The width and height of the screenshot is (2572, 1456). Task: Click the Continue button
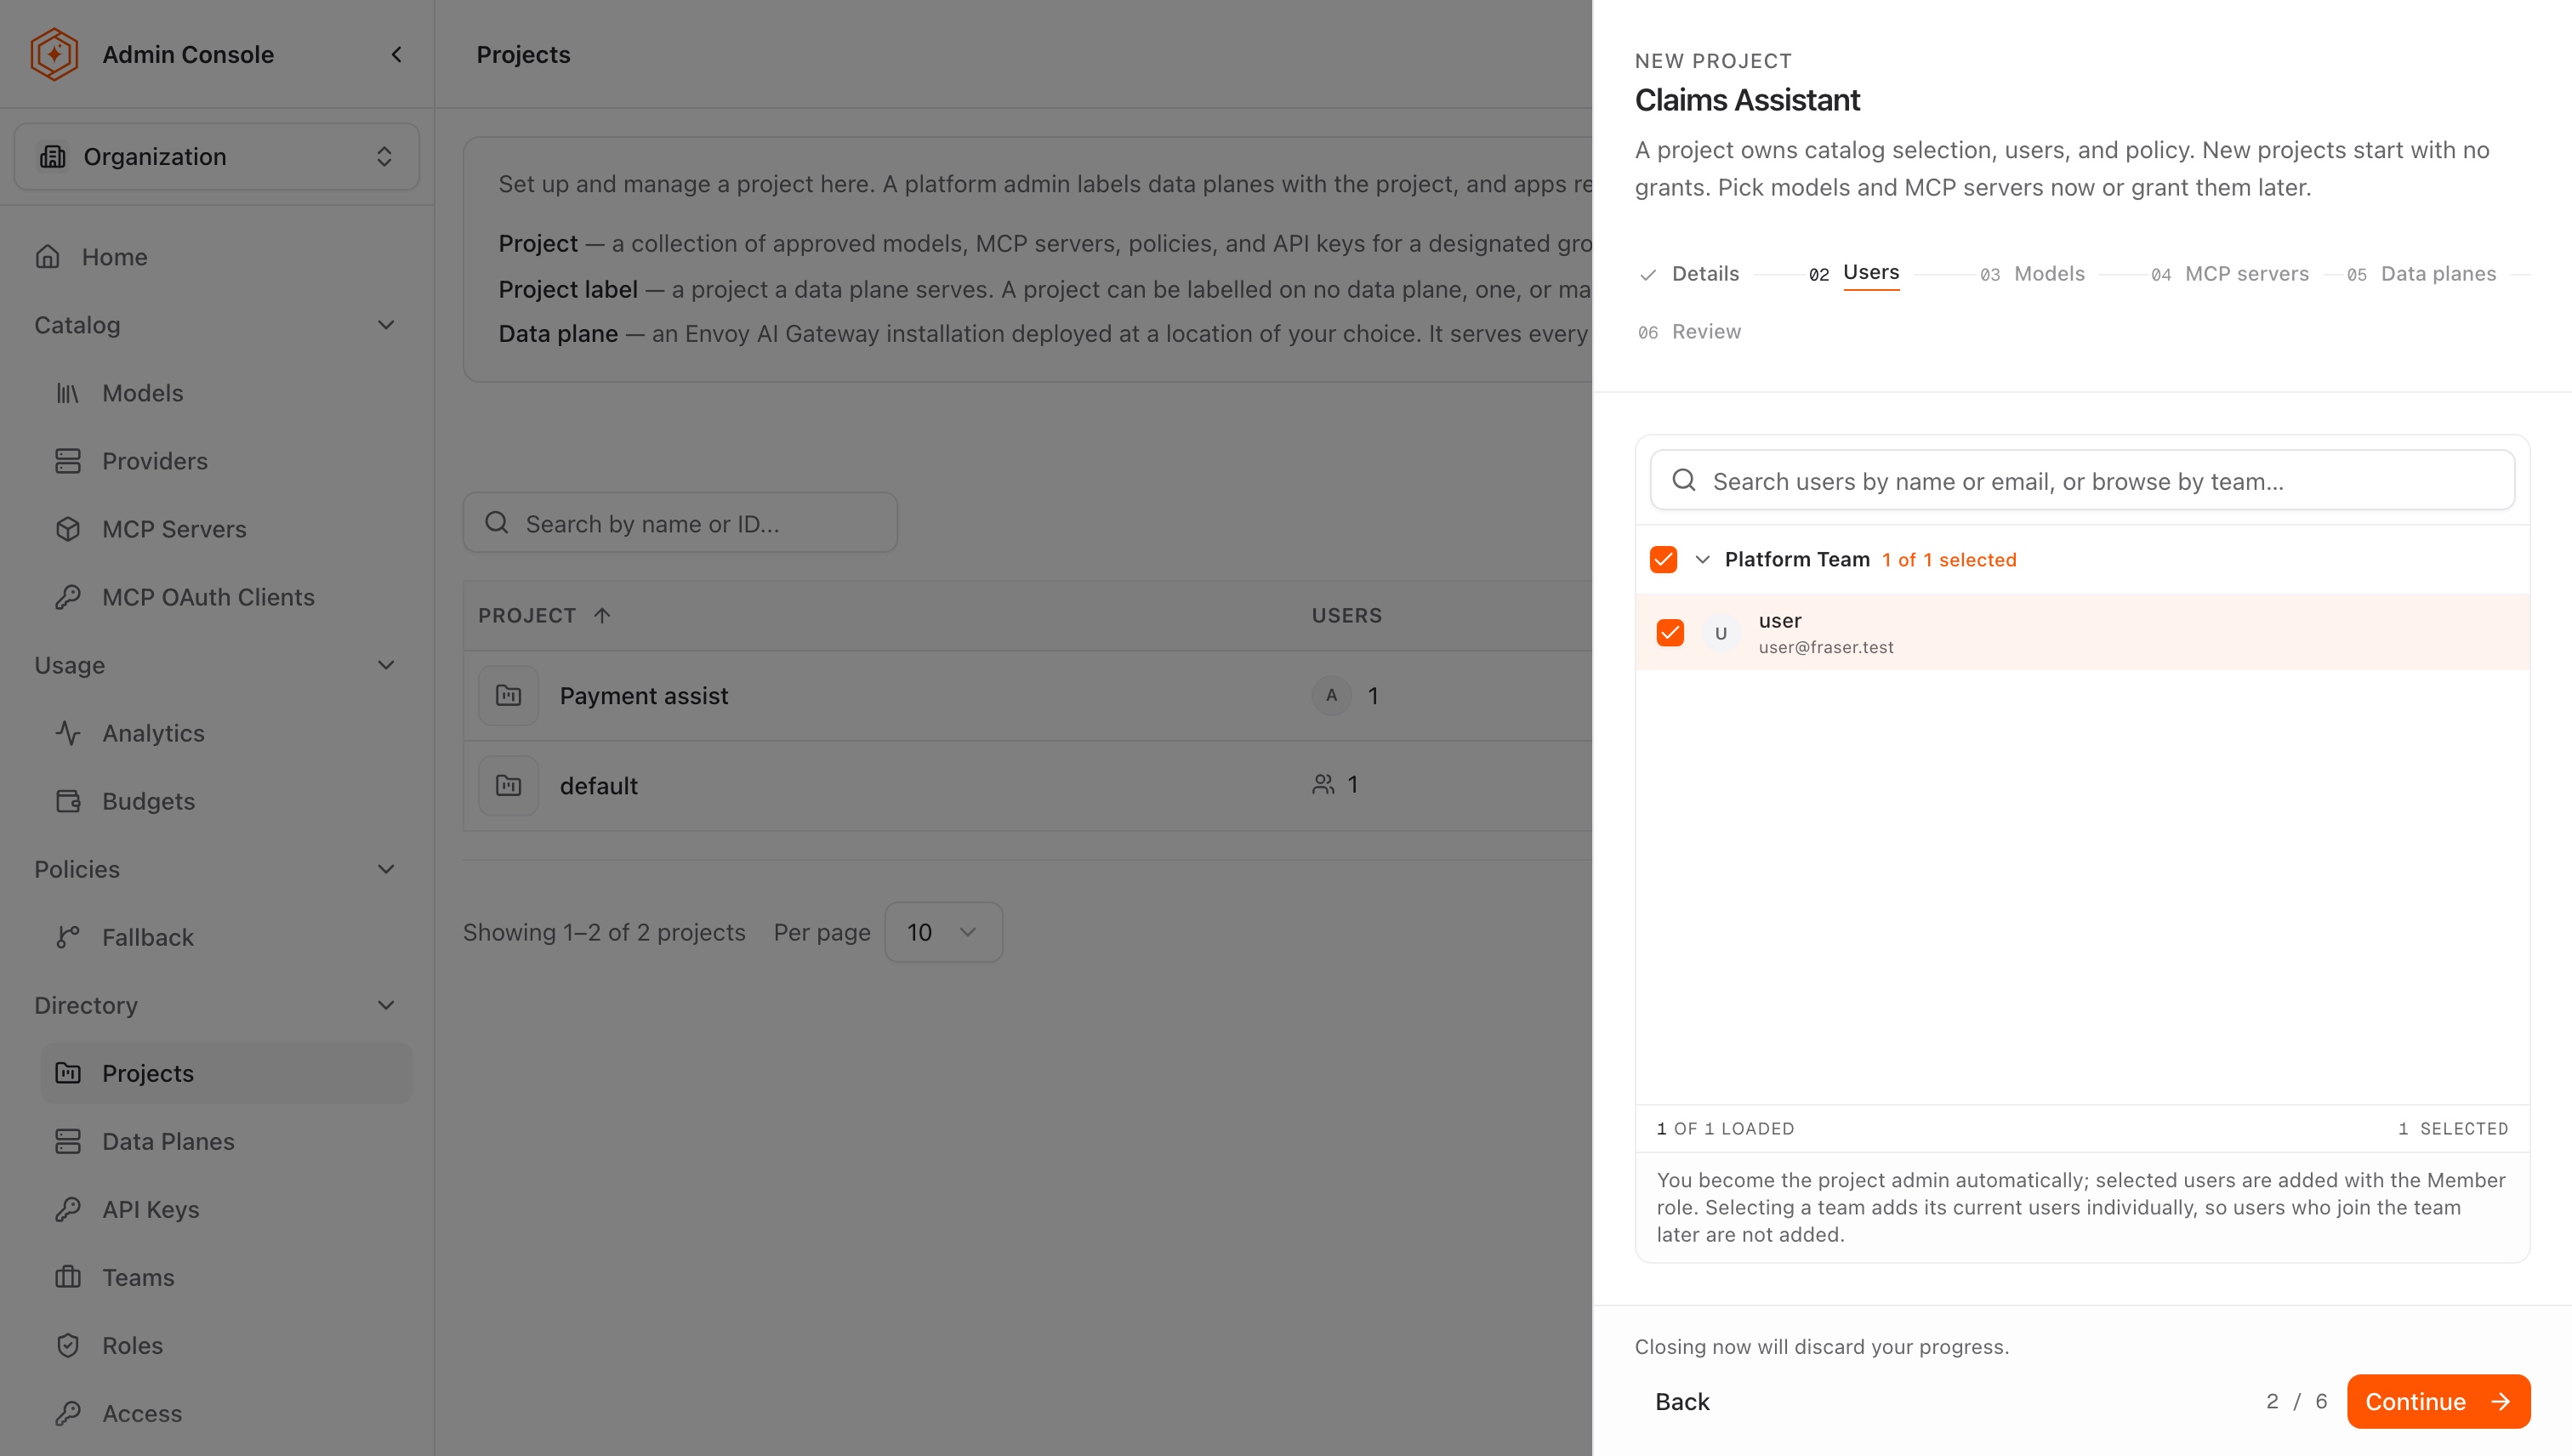(x=2438, y=1401)
